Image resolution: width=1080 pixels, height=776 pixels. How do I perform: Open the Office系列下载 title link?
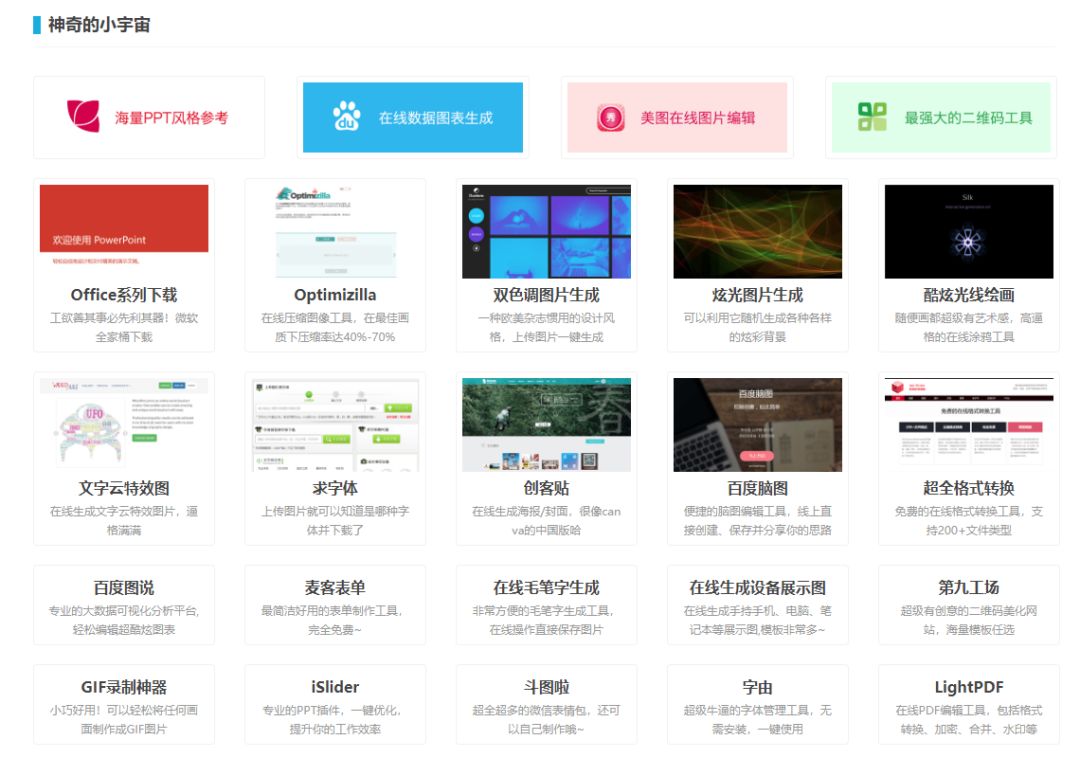click(124, 294)
